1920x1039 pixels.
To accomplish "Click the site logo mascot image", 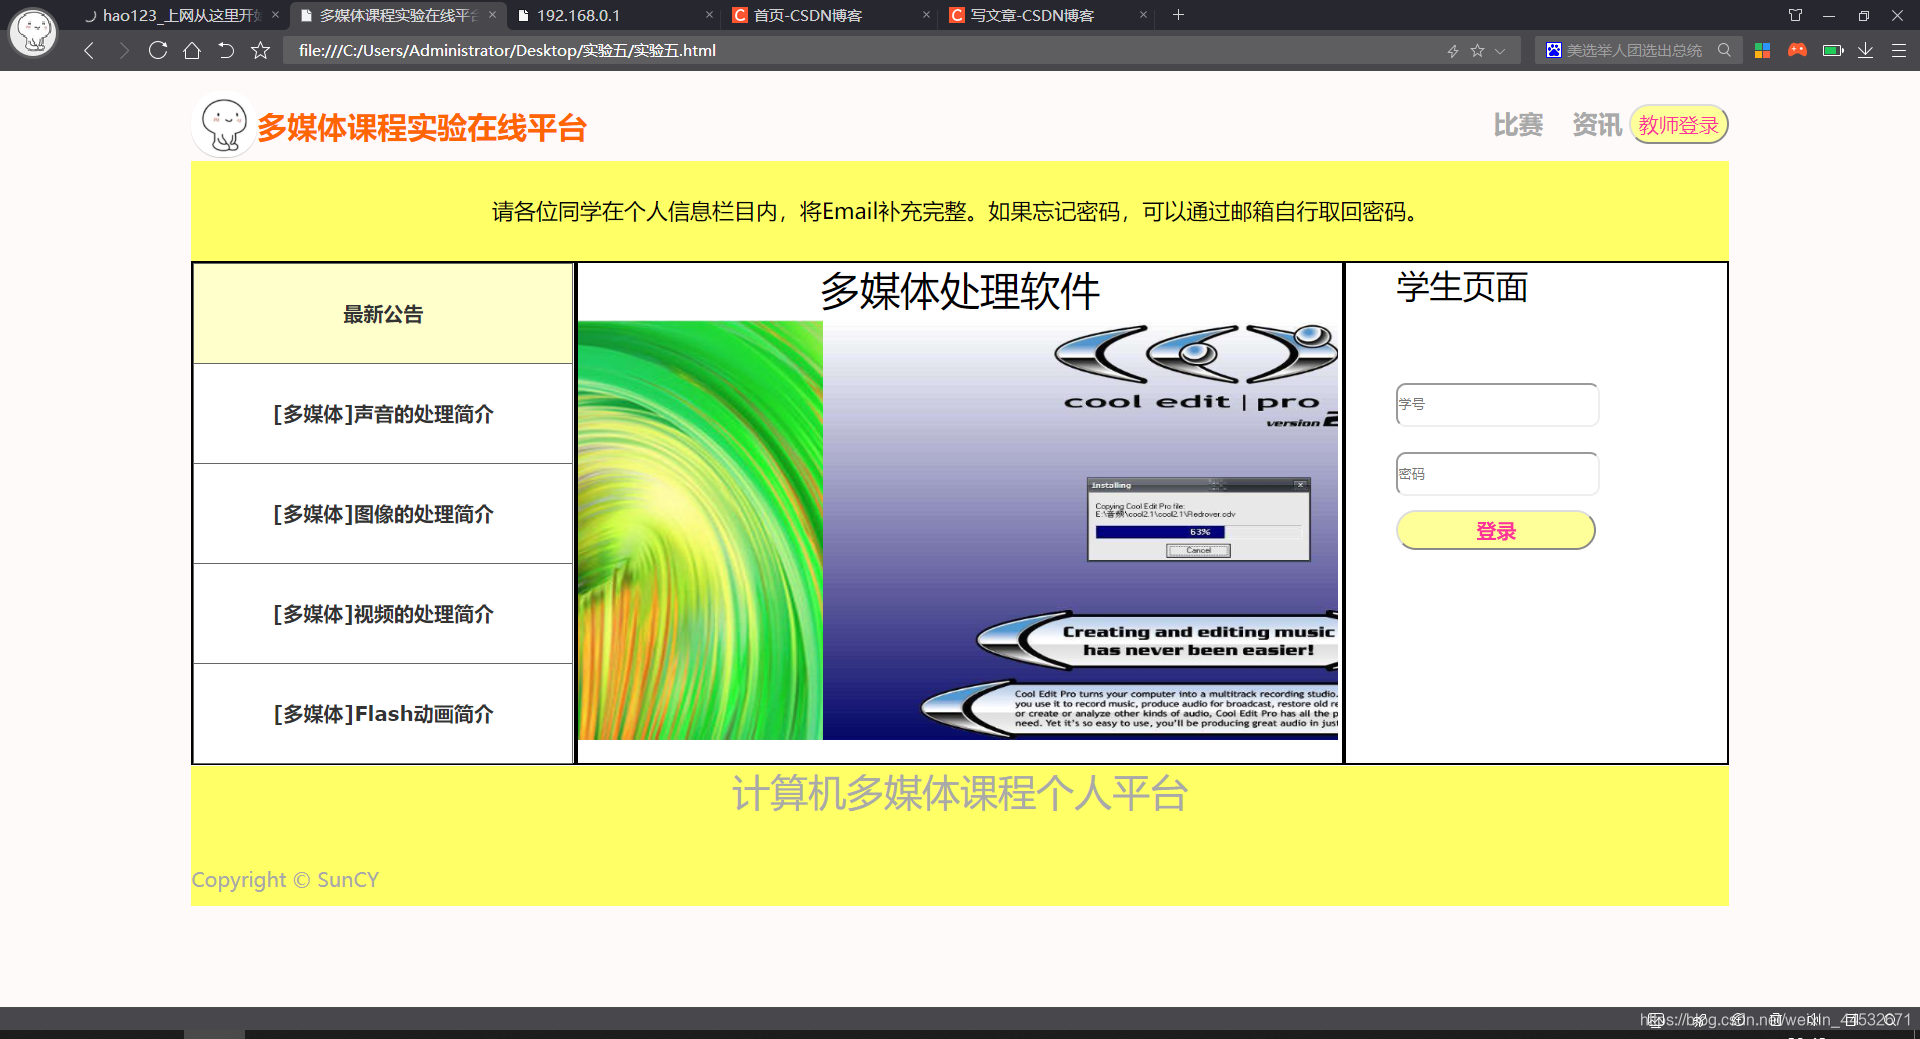I will (x=223, y=126).
